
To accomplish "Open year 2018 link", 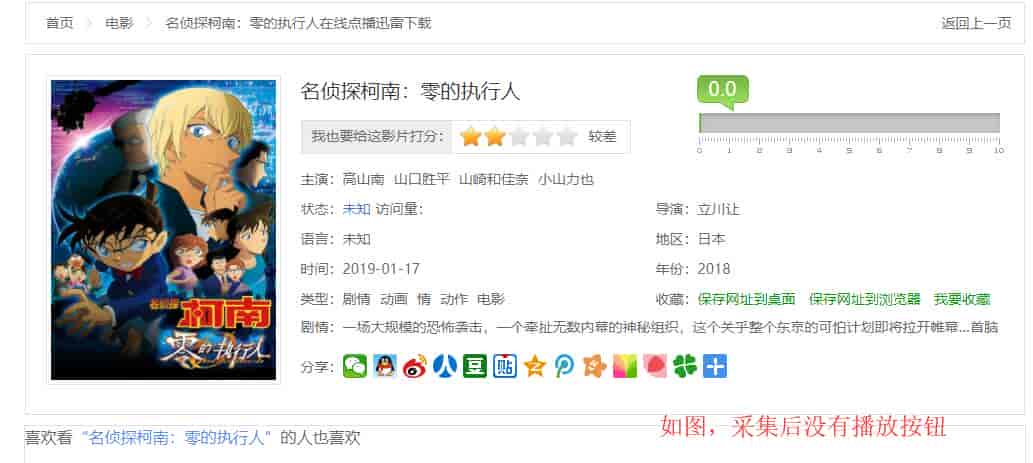I will [x=714, y=269].
